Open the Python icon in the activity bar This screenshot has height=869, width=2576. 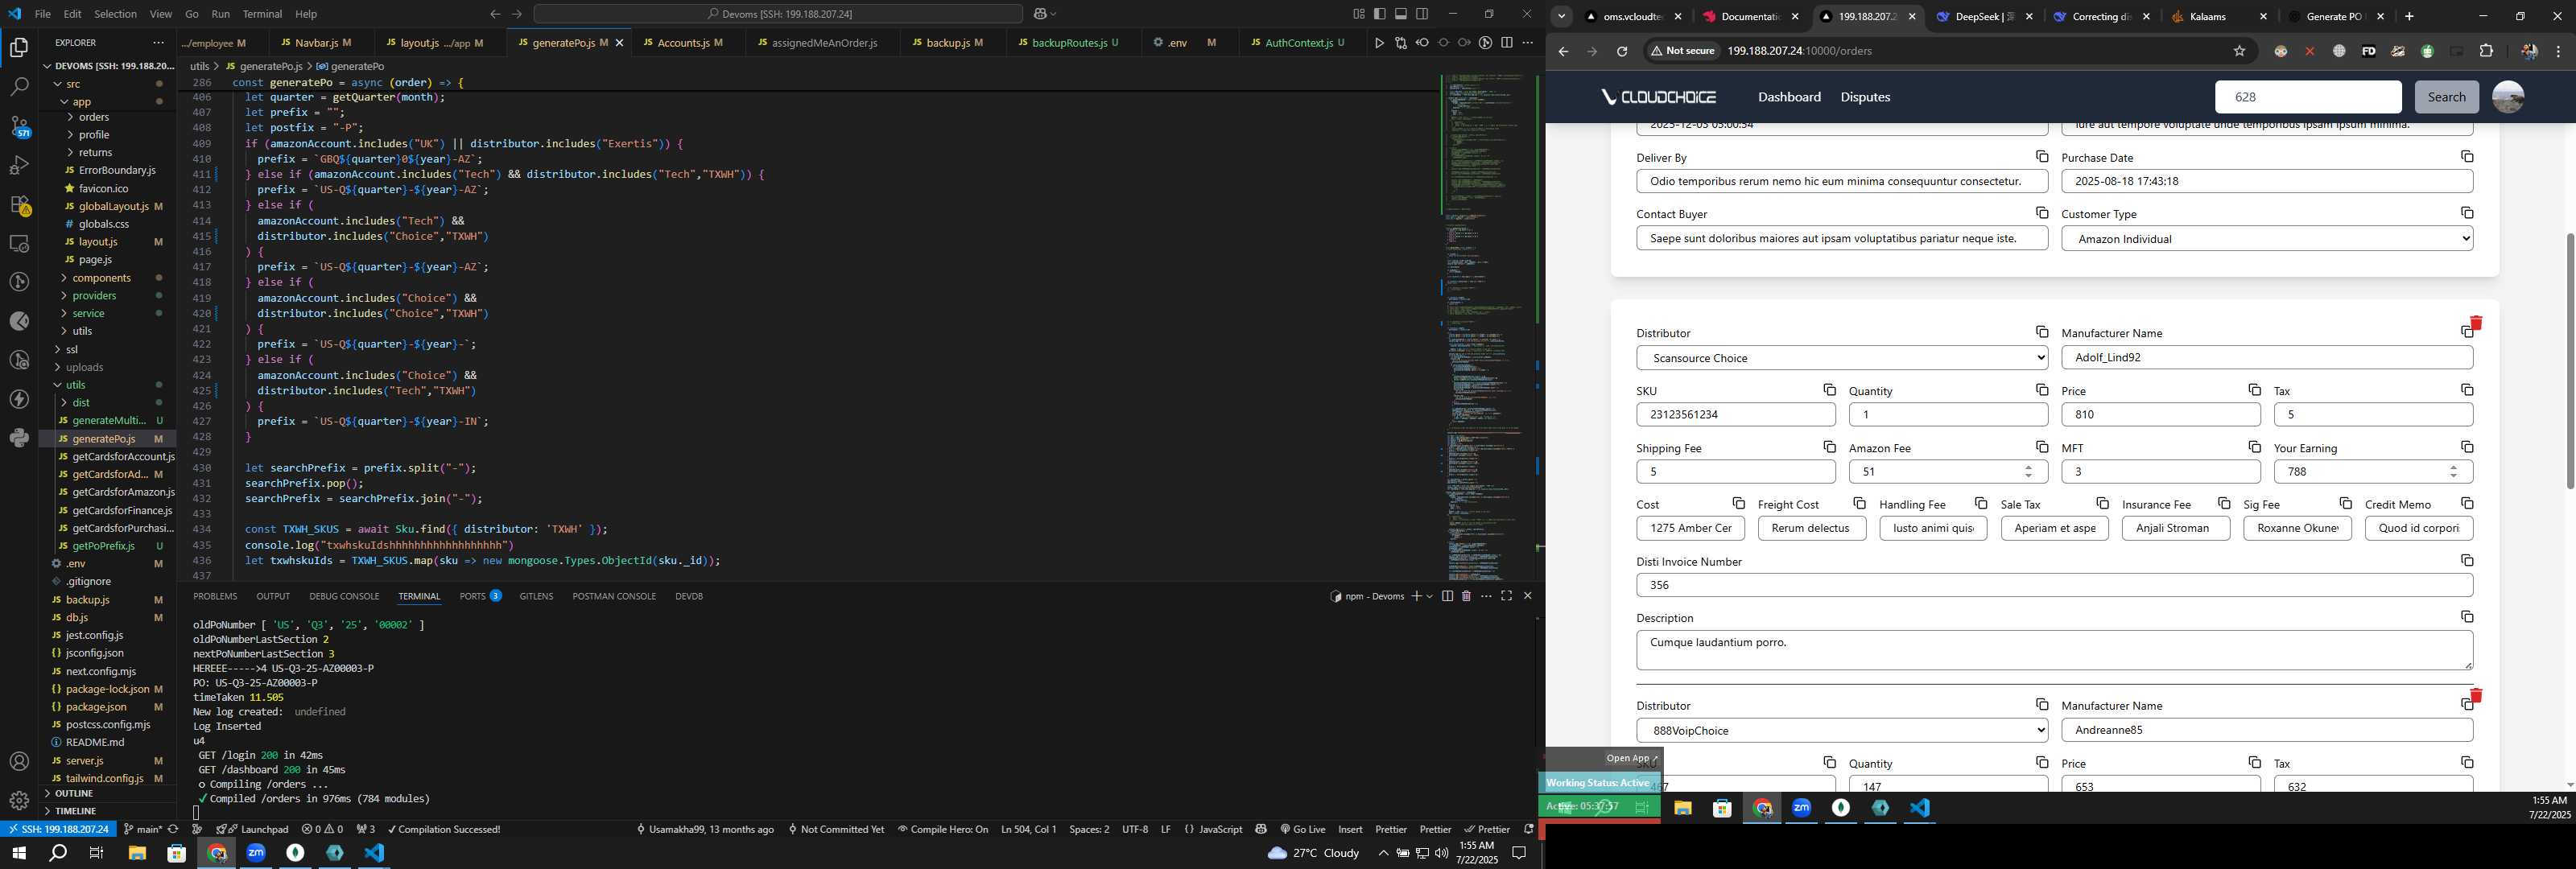pos(19,438)
